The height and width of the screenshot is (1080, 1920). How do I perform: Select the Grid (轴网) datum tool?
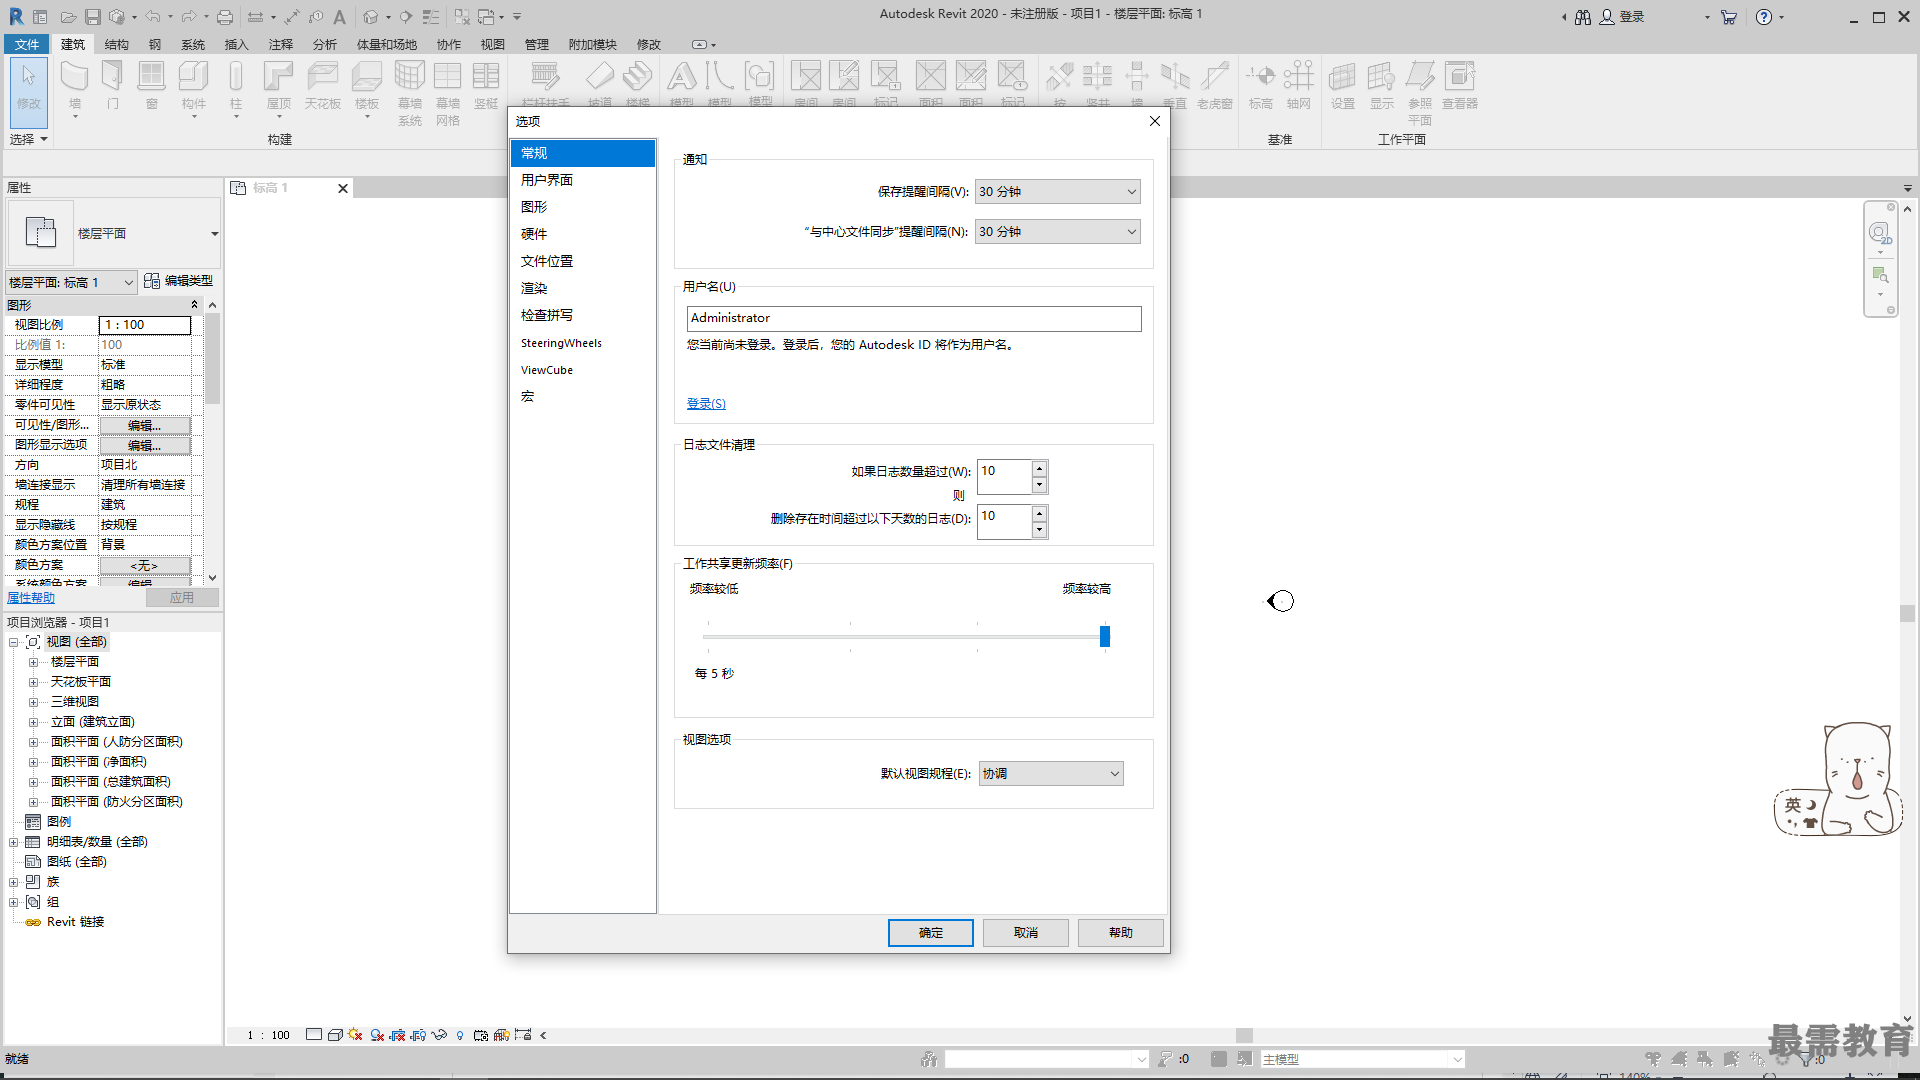[1298, 85]
